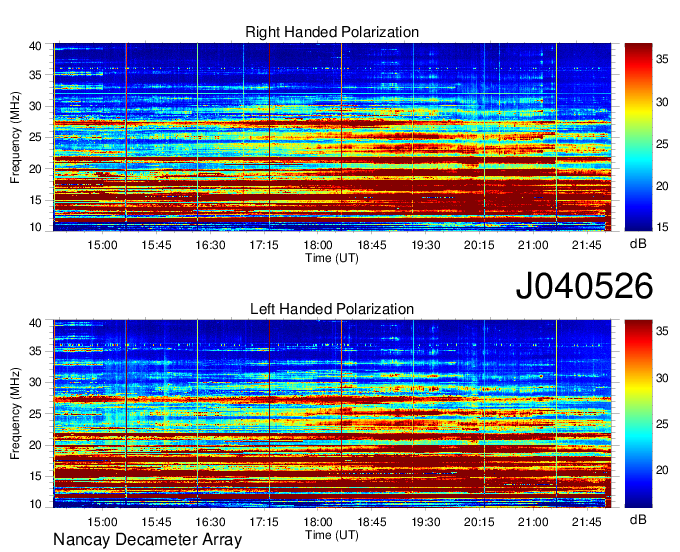Click the "Left Handed Polarization" plot title

tap(332, 309)
